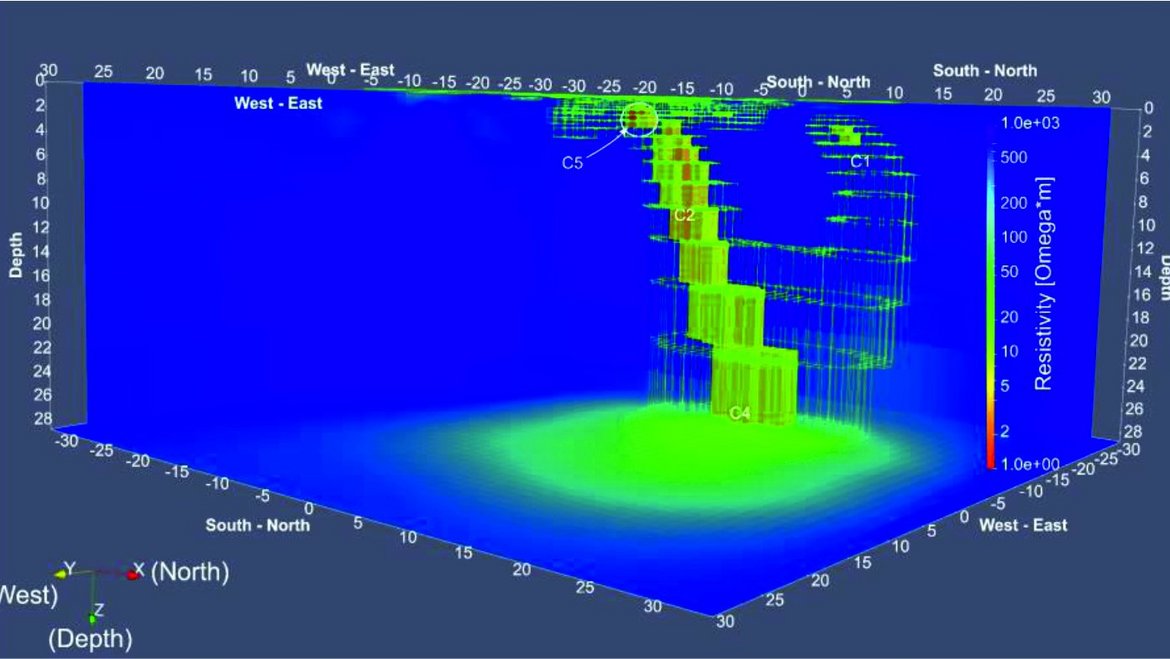Click the white-circled C5 anomaly
1170x659 pixels.
pos(640,120)
